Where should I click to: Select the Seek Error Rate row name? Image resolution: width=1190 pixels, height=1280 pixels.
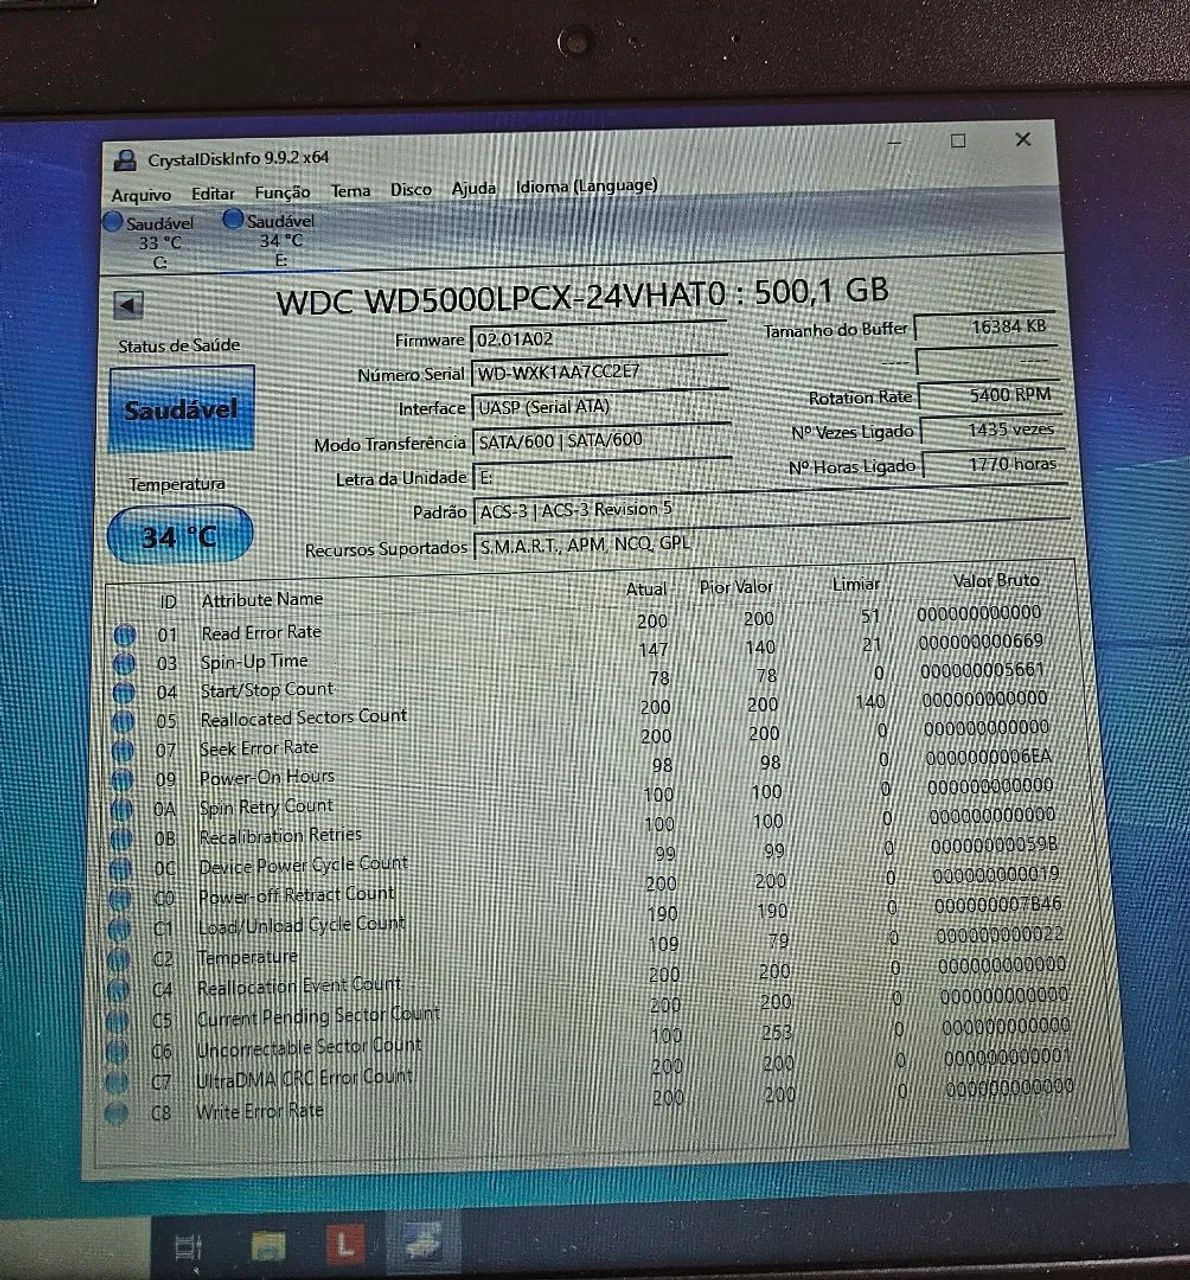pos(259,748)
